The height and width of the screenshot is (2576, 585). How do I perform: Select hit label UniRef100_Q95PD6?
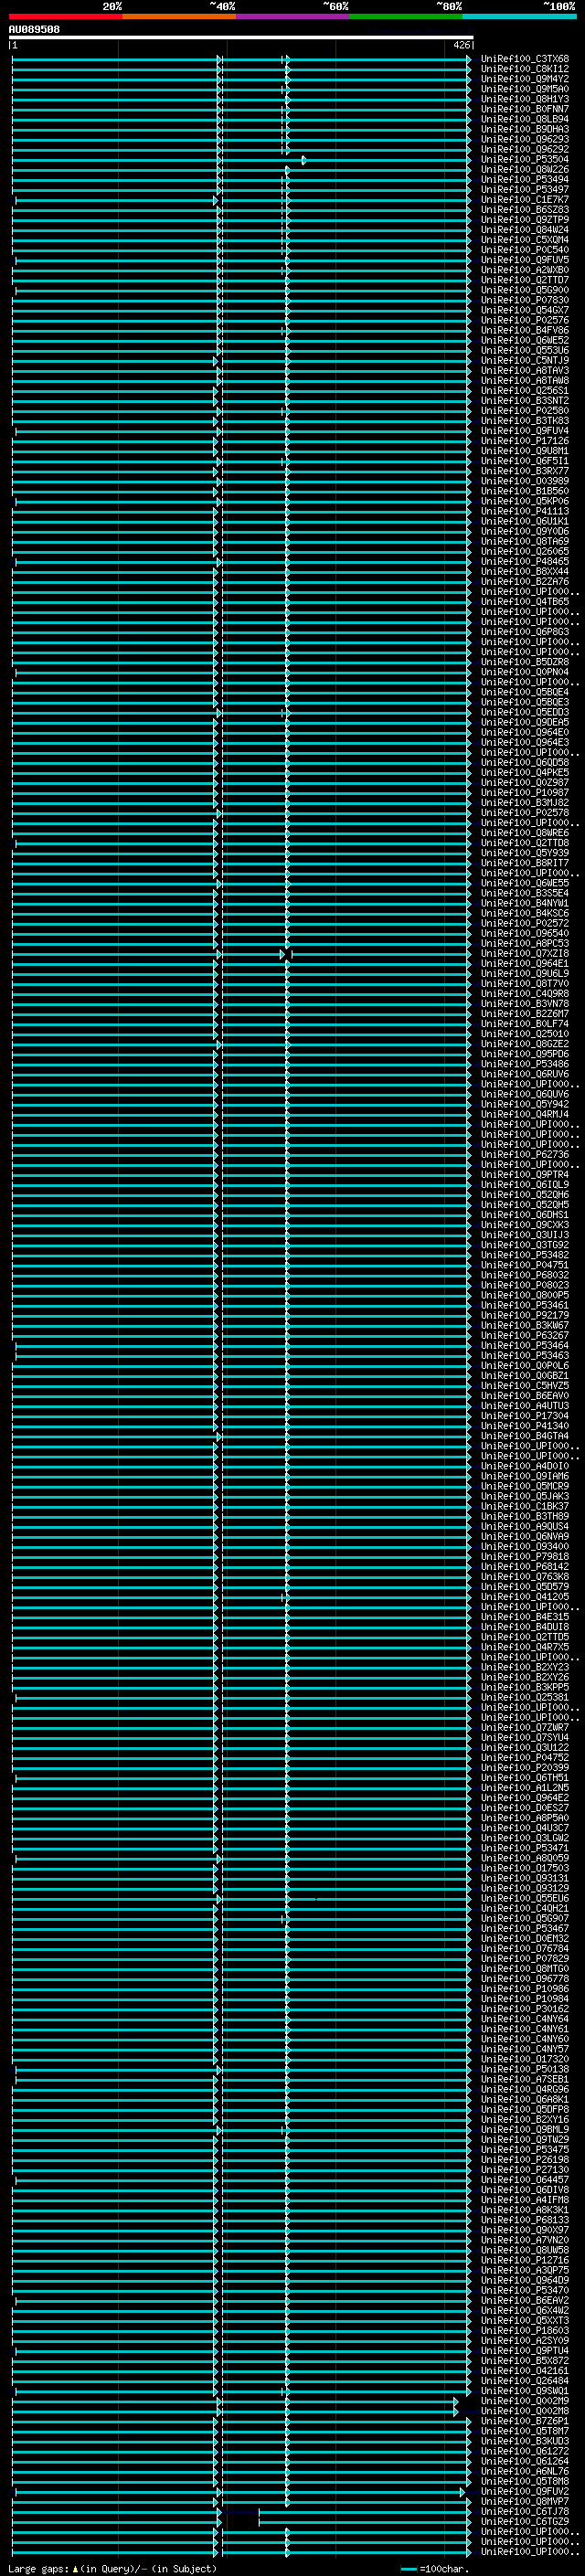click(525, 1055)
